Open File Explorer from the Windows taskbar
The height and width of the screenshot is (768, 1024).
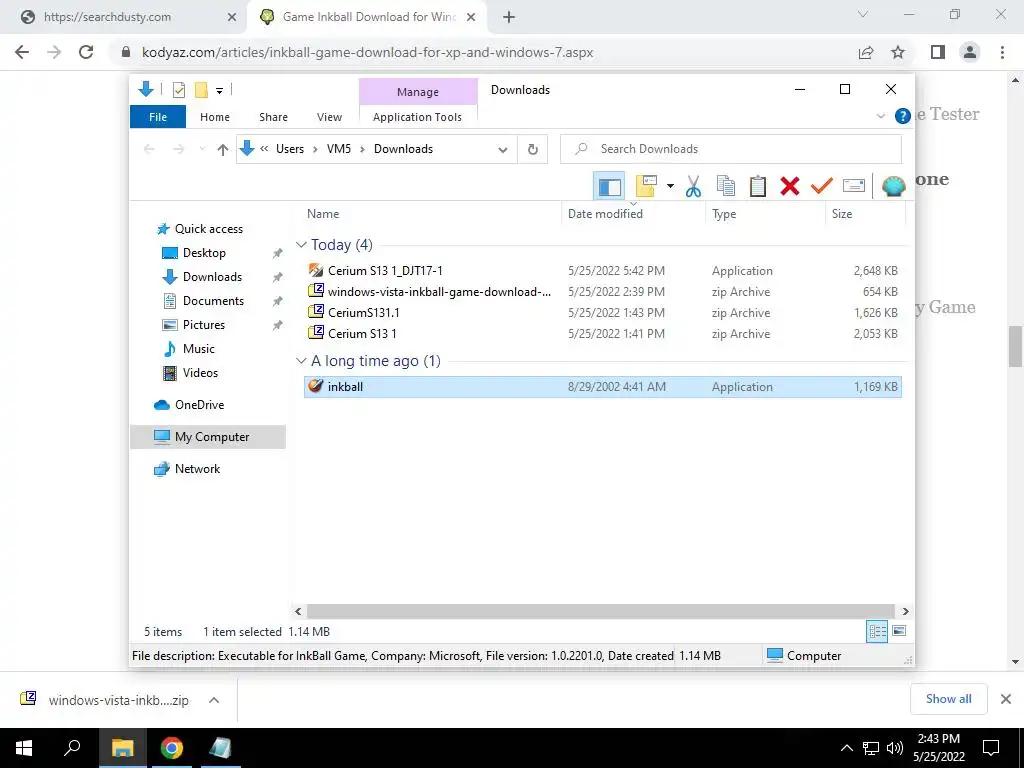(122, 748)
